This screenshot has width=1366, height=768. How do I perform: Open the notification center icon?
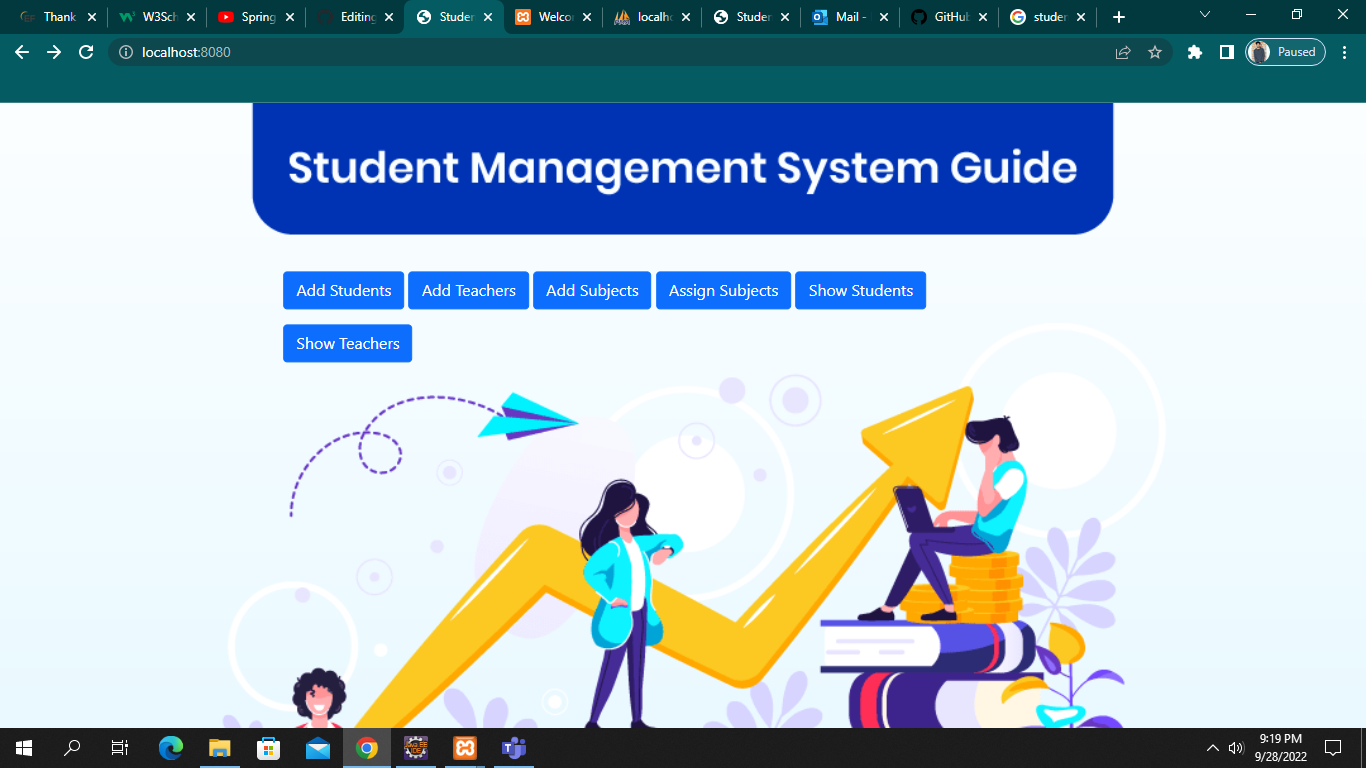[x=1333, y=748]
